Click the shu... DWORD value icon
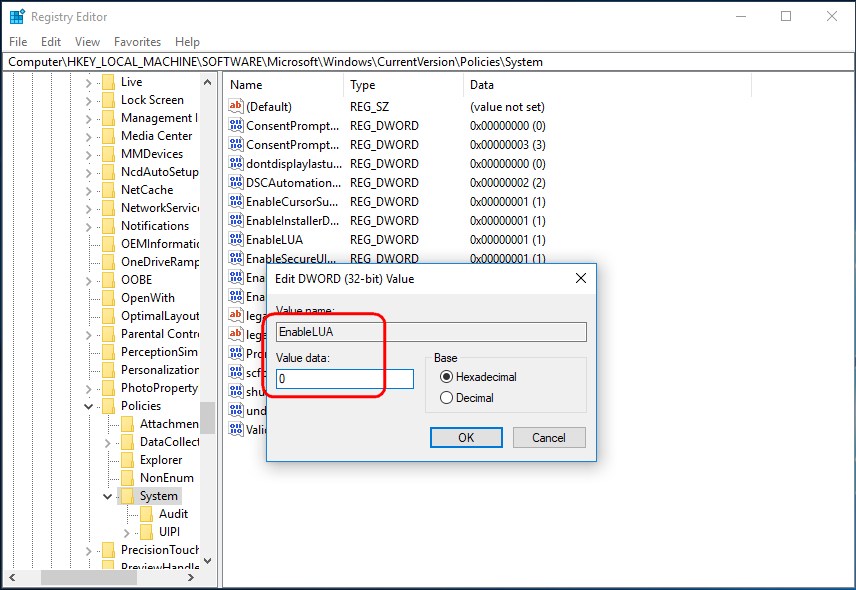Image resolution: width=856 pixels, height=590 pixels. pyautogui.click(x=236, y=391)
